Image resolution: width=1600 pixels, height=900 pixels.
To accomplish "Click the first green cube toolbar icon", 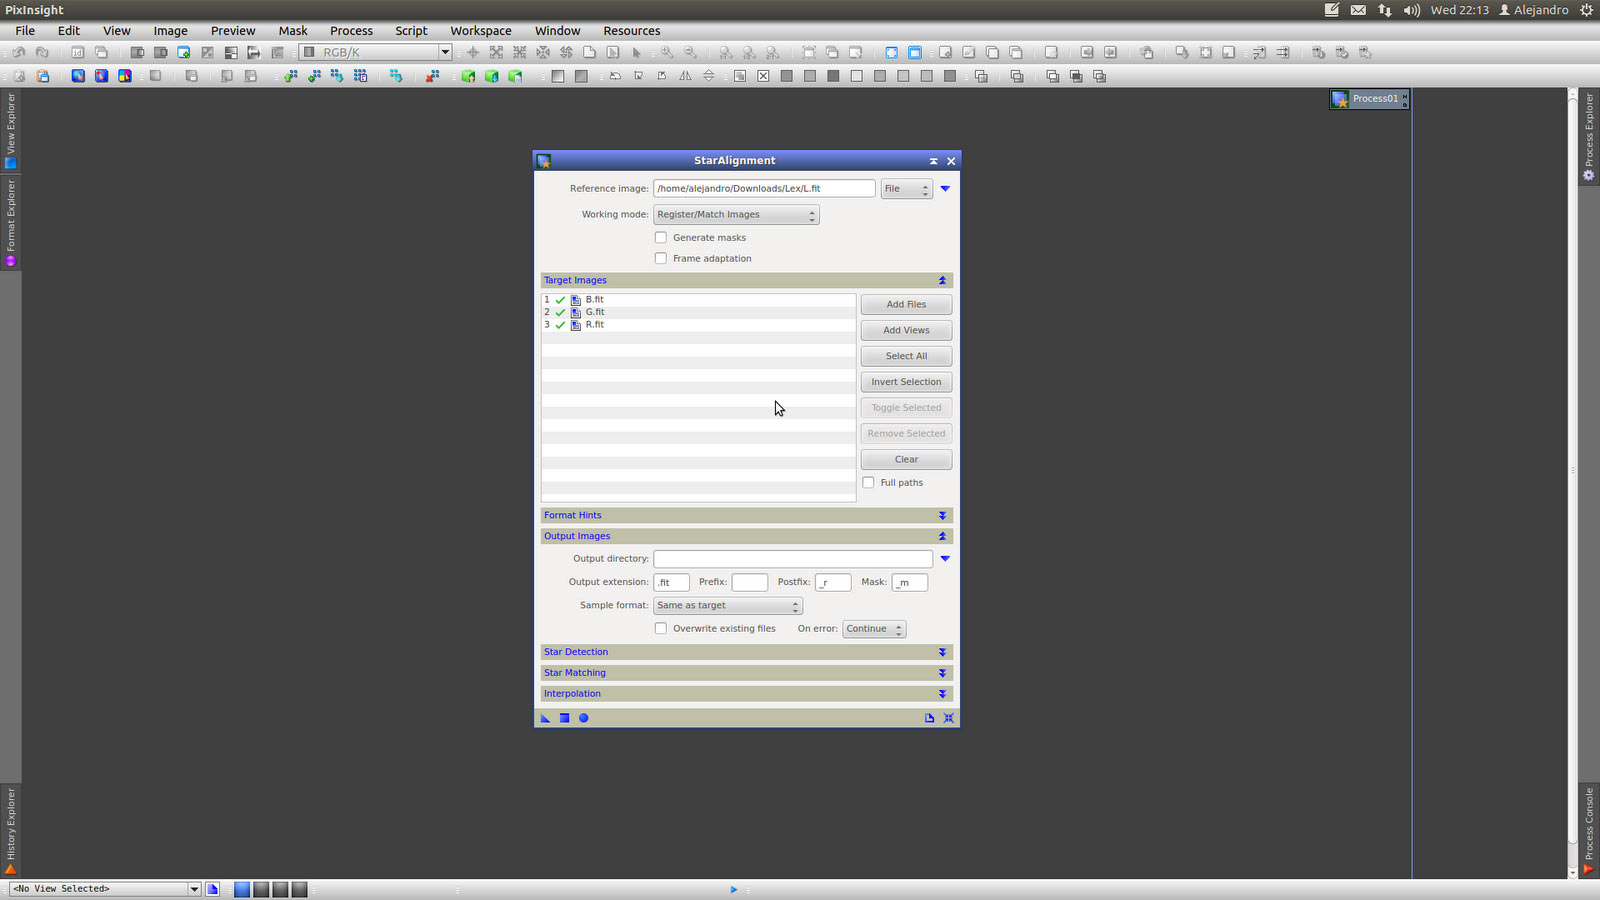I will click(x=468, y=76).
